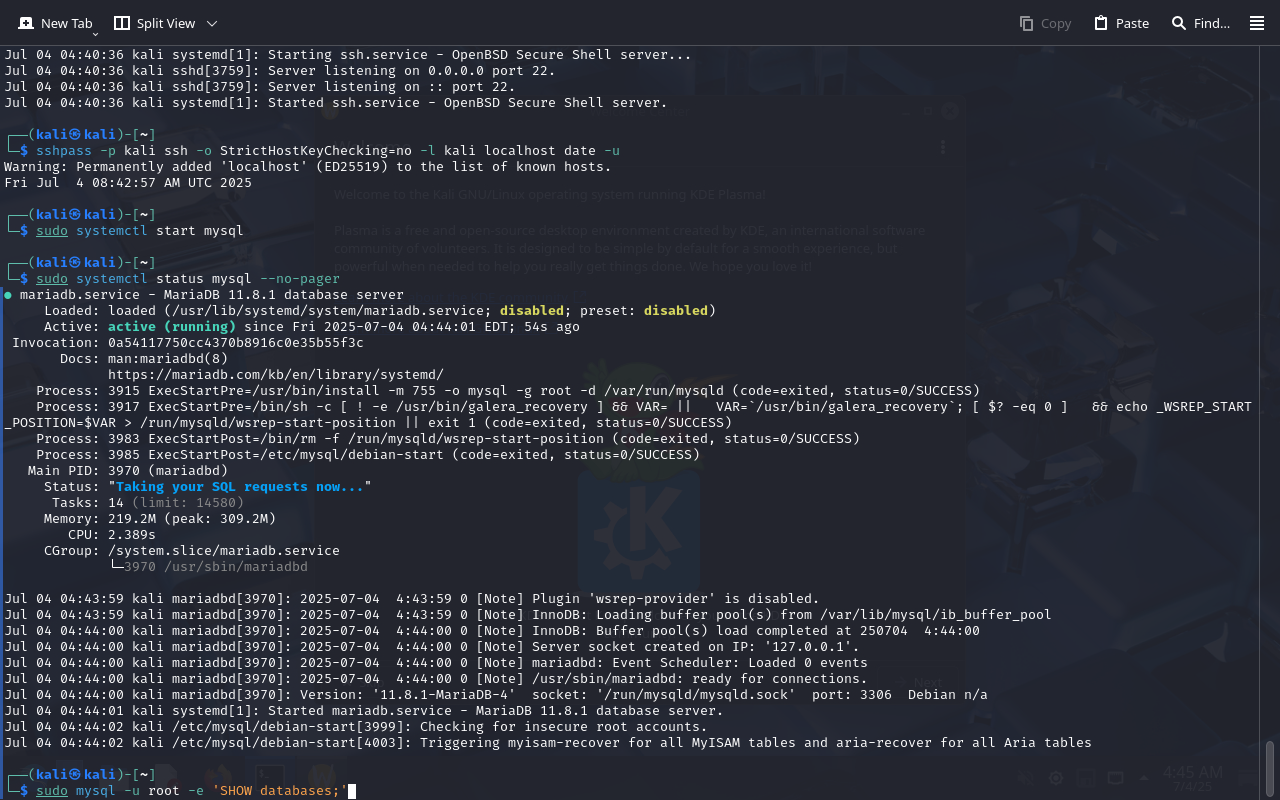1280x800 pixels.
Task: Click 'Server listening on :: port 22.' line
Action: [x=260, y=87]
